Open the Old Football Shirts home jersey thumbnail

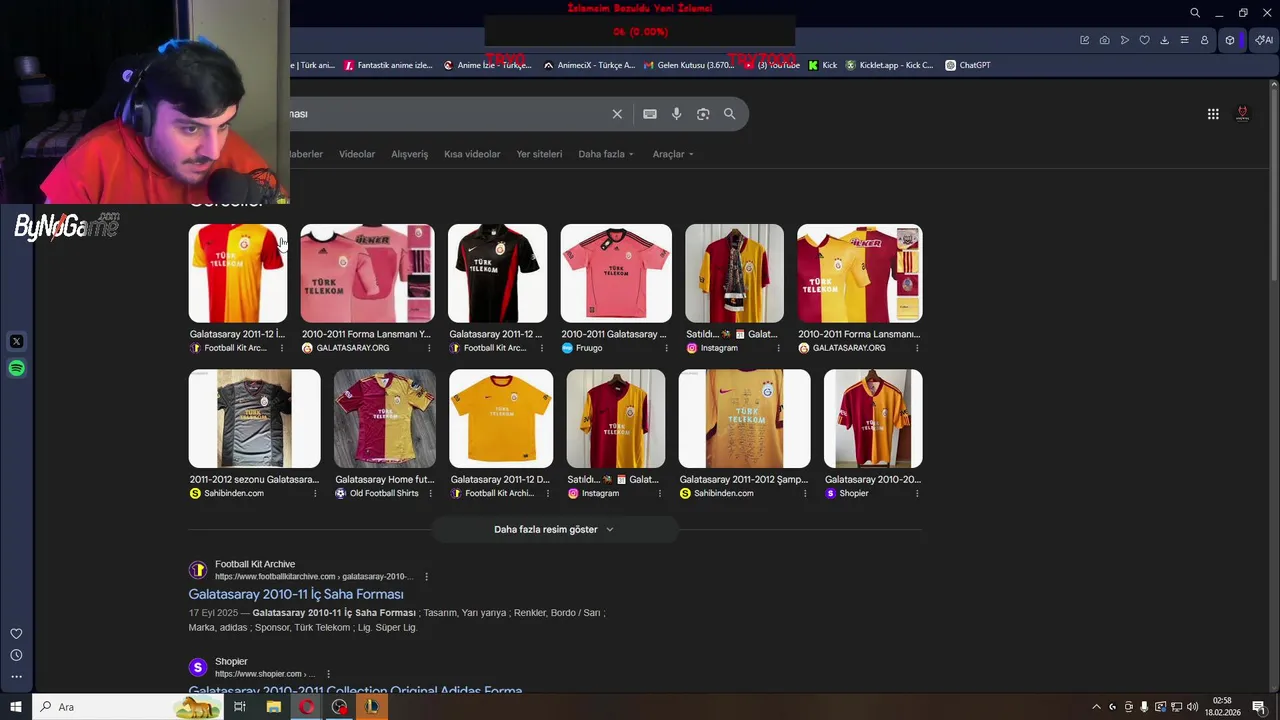pyautogui.click(x=385, y=418)
